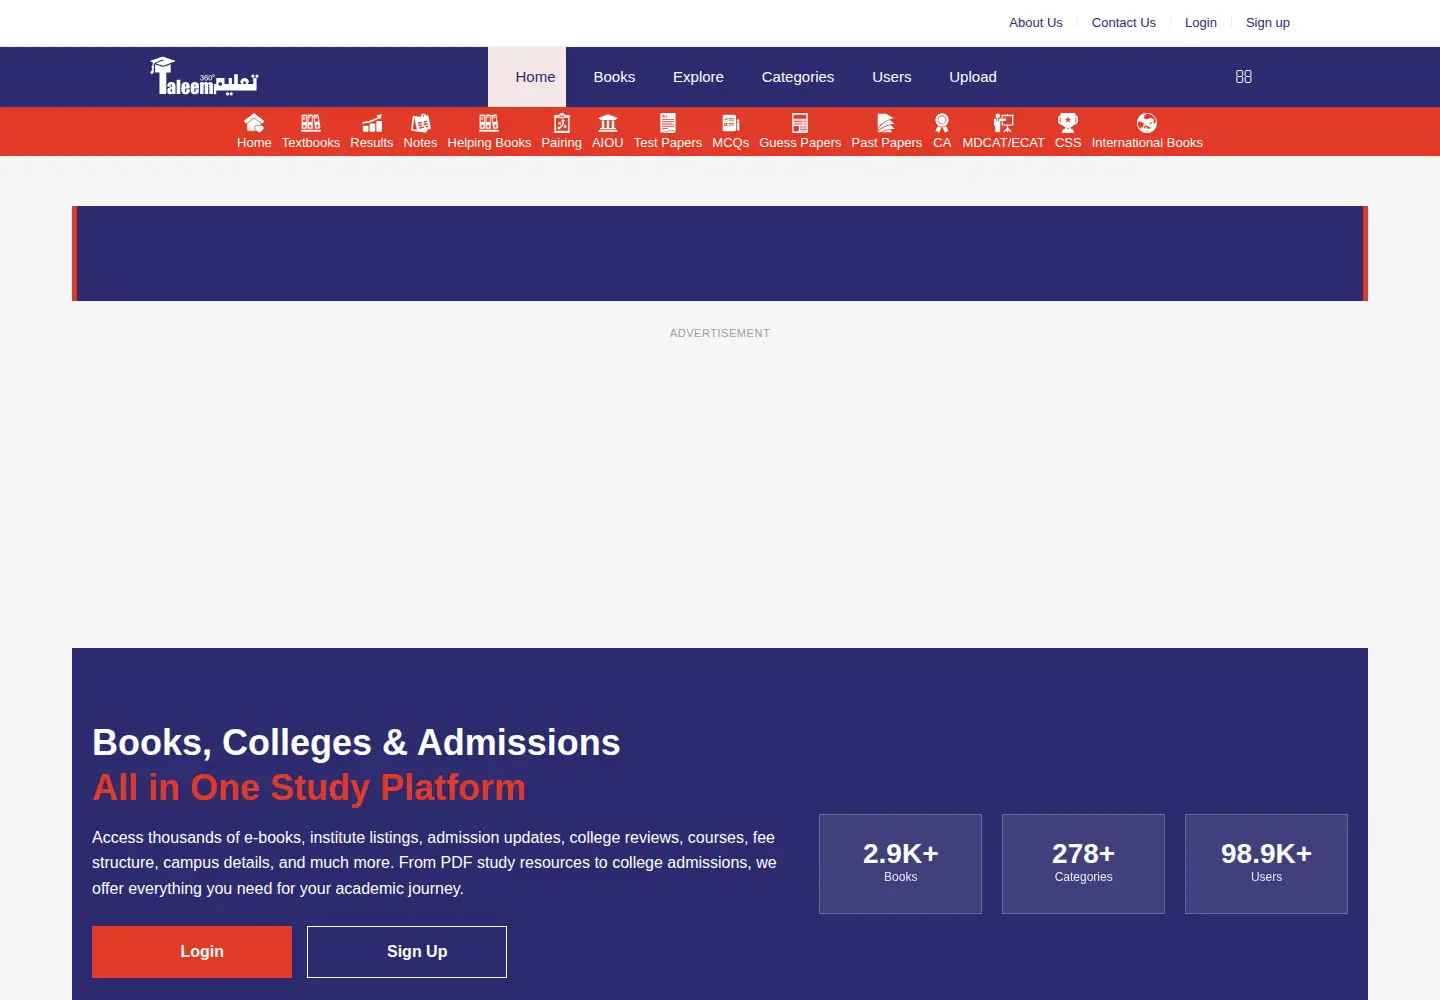Open the Pairing icon
This screenshot has width=1440, height=1000.
click(562, 123)
